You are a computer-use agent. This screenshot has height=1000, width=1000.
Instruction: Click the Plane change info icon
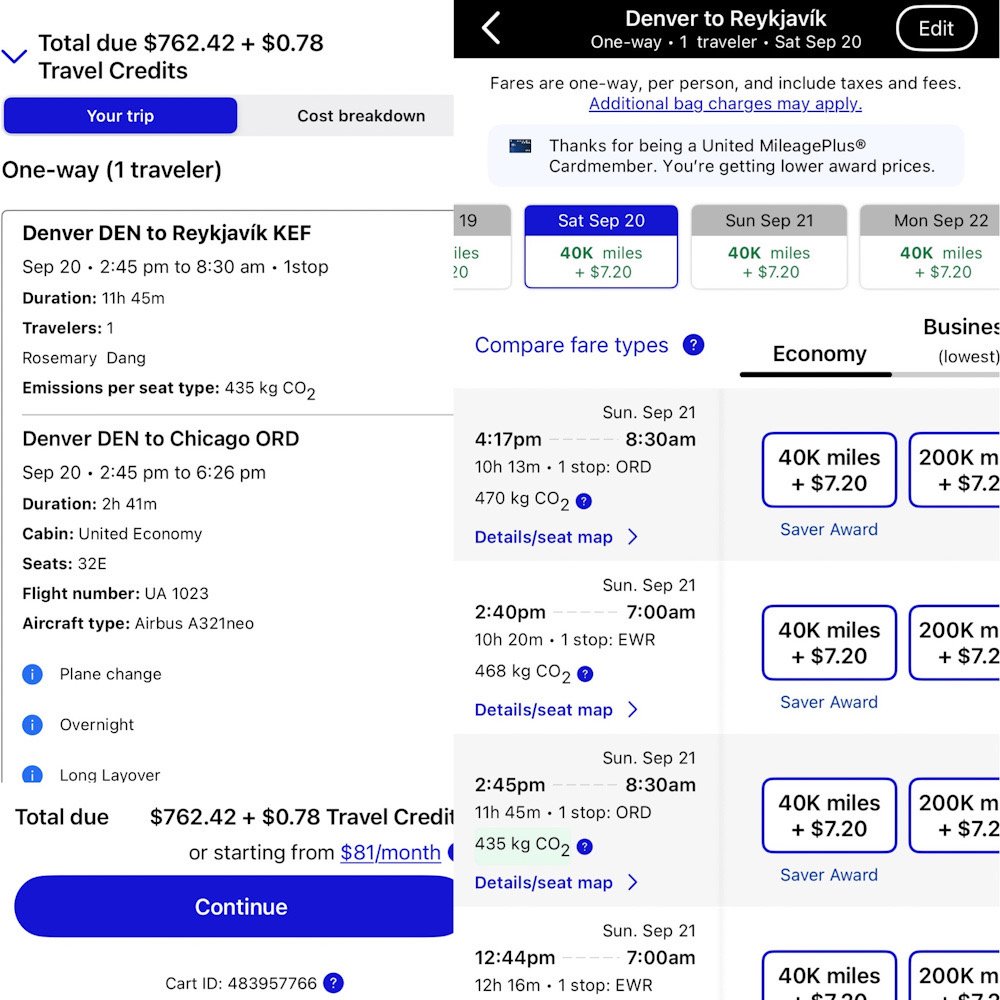click(32, 674)
